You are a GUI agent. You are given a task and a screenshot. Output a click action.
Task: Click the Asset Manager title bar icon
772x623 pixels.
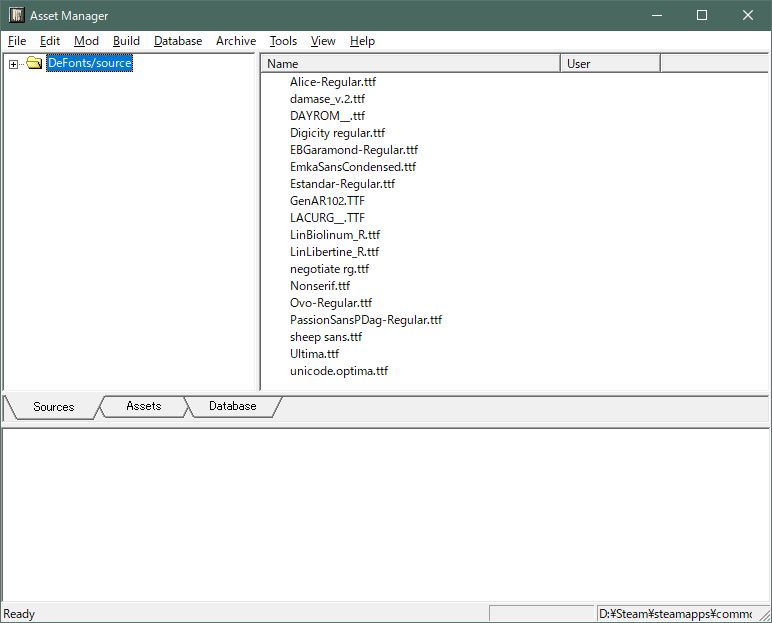pyautogui.click(x=17, y=15)
